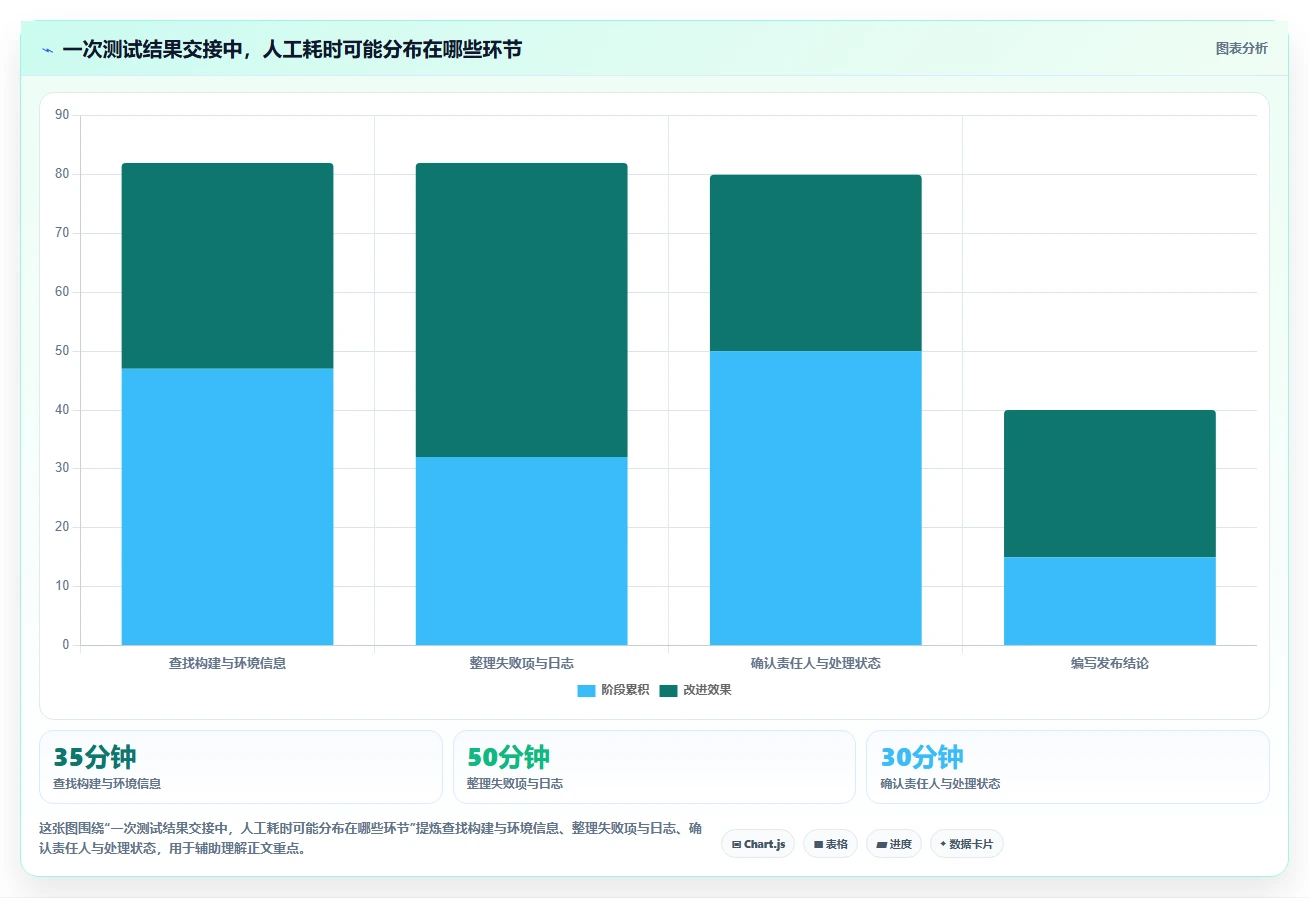
Task: Open the 35分钟 data card
Action: [240, 767]
